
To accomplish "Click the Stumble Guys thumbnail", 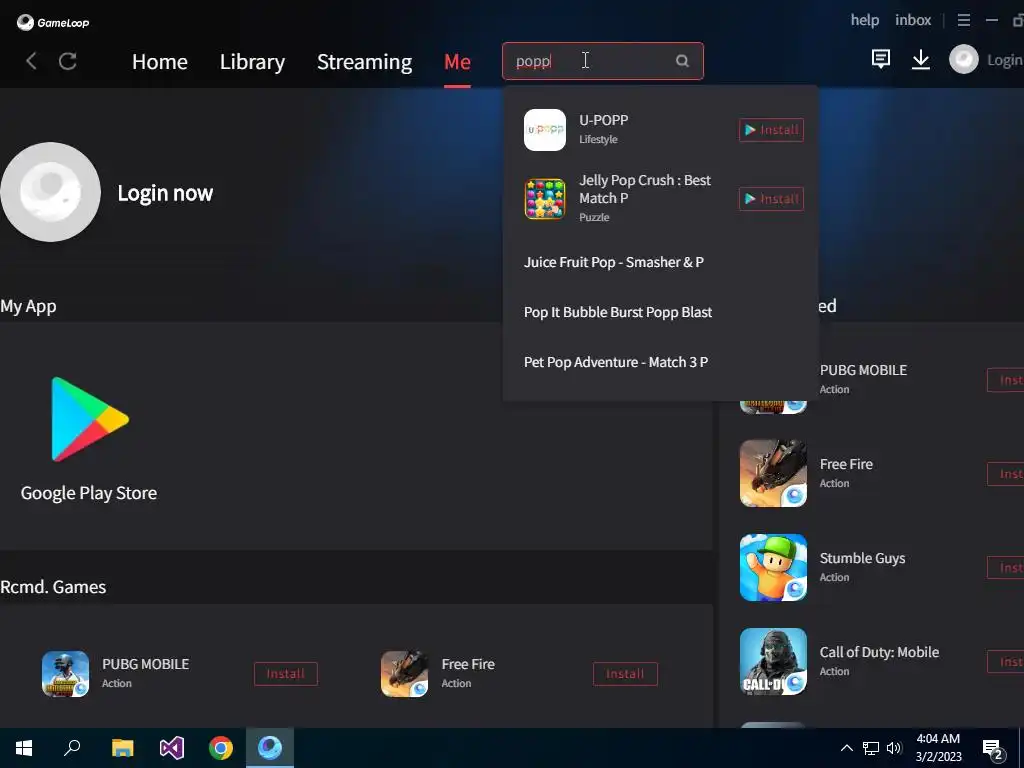I will [x=773, y=568].
